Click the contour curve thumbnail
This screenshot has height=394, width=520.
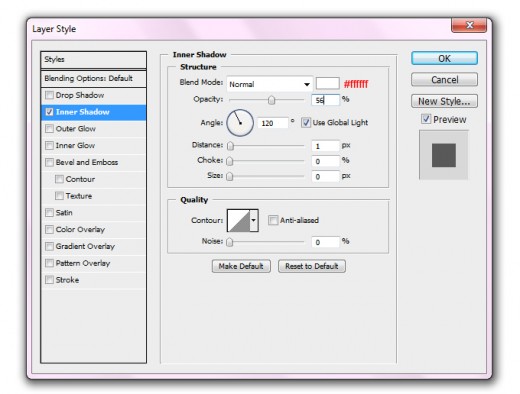pos(239,220)
